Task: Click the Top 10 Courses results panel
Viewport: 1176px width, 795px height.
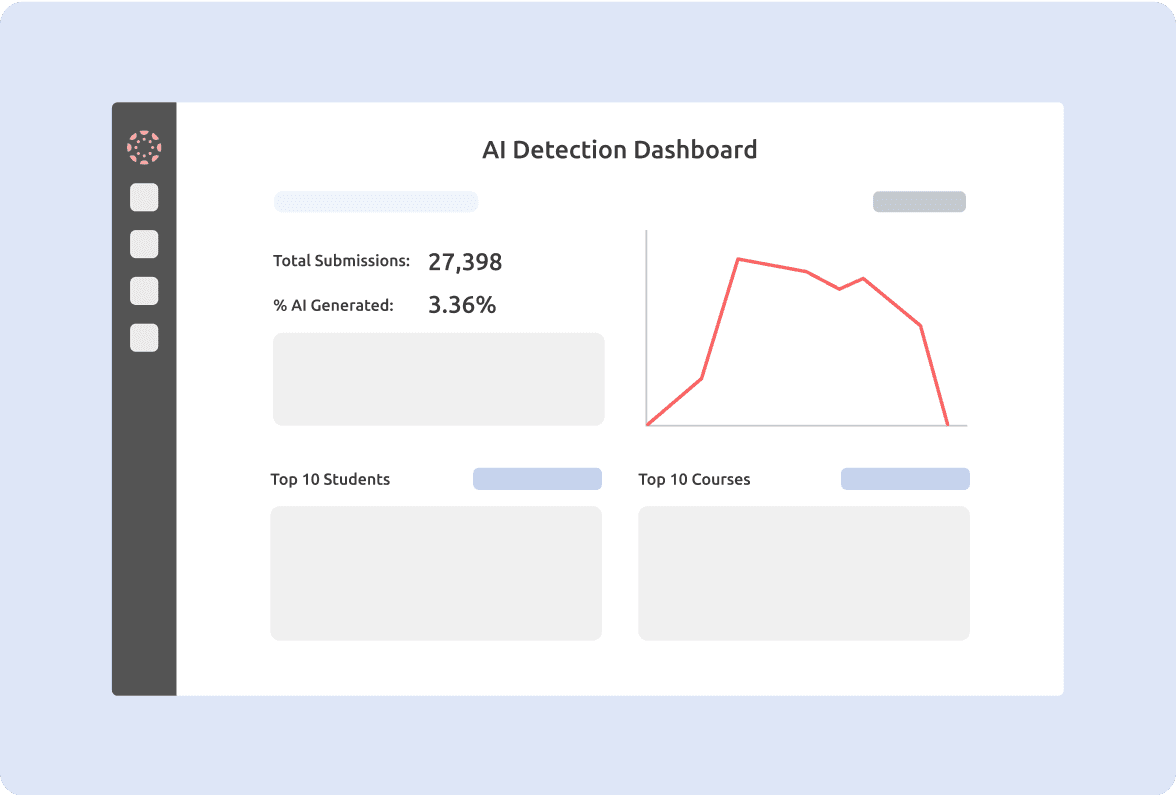Action: coord(803,572)
